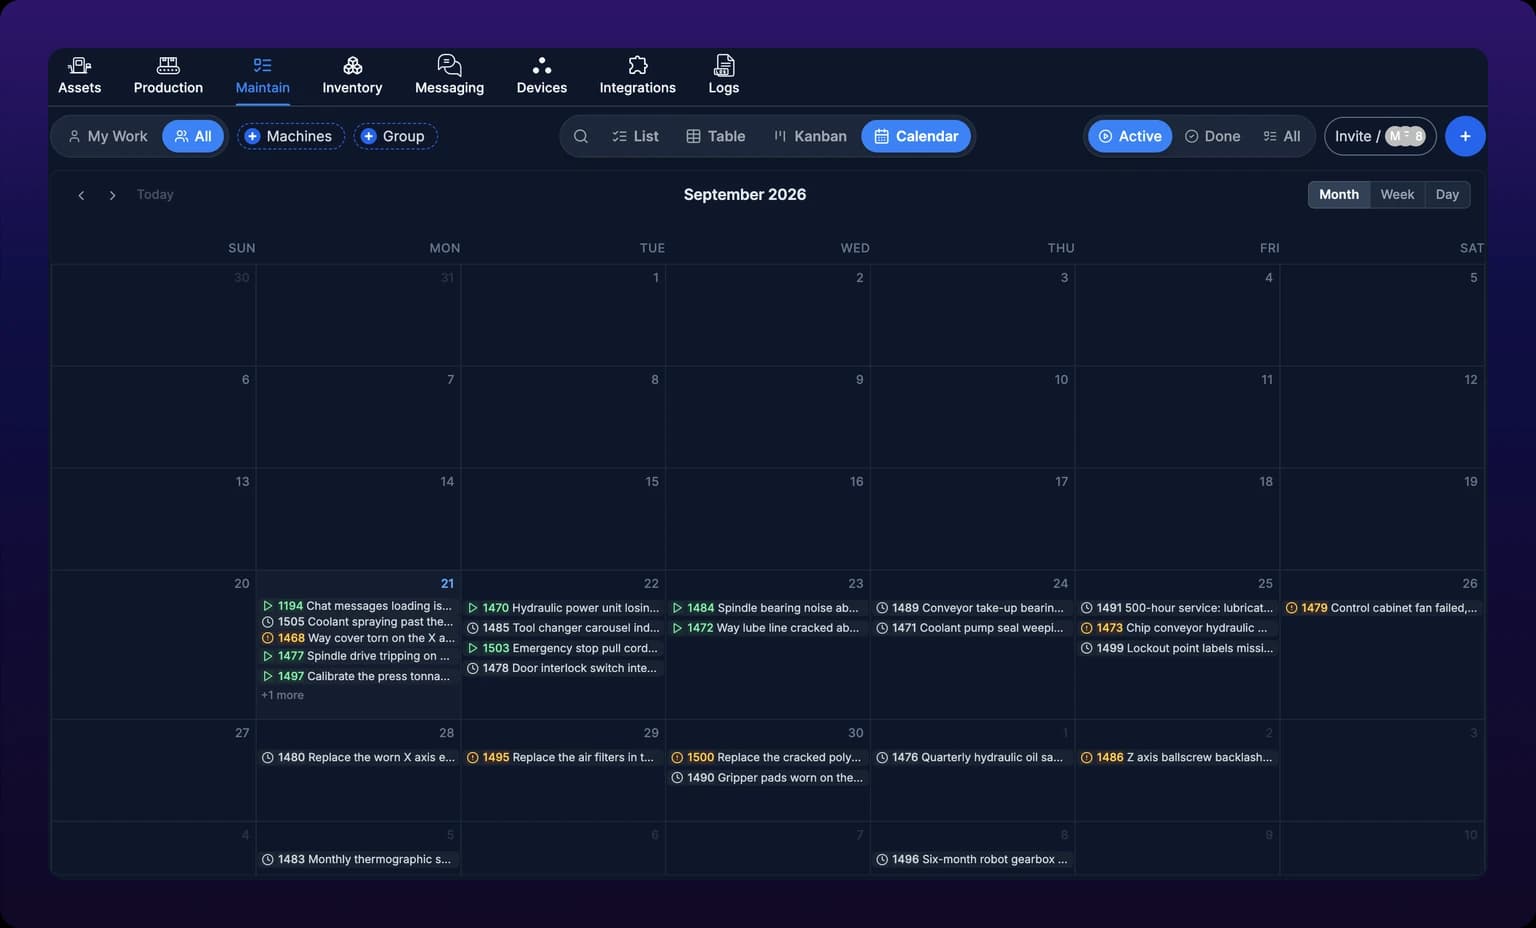
Task: Open the Assets section
Action: 79,76
